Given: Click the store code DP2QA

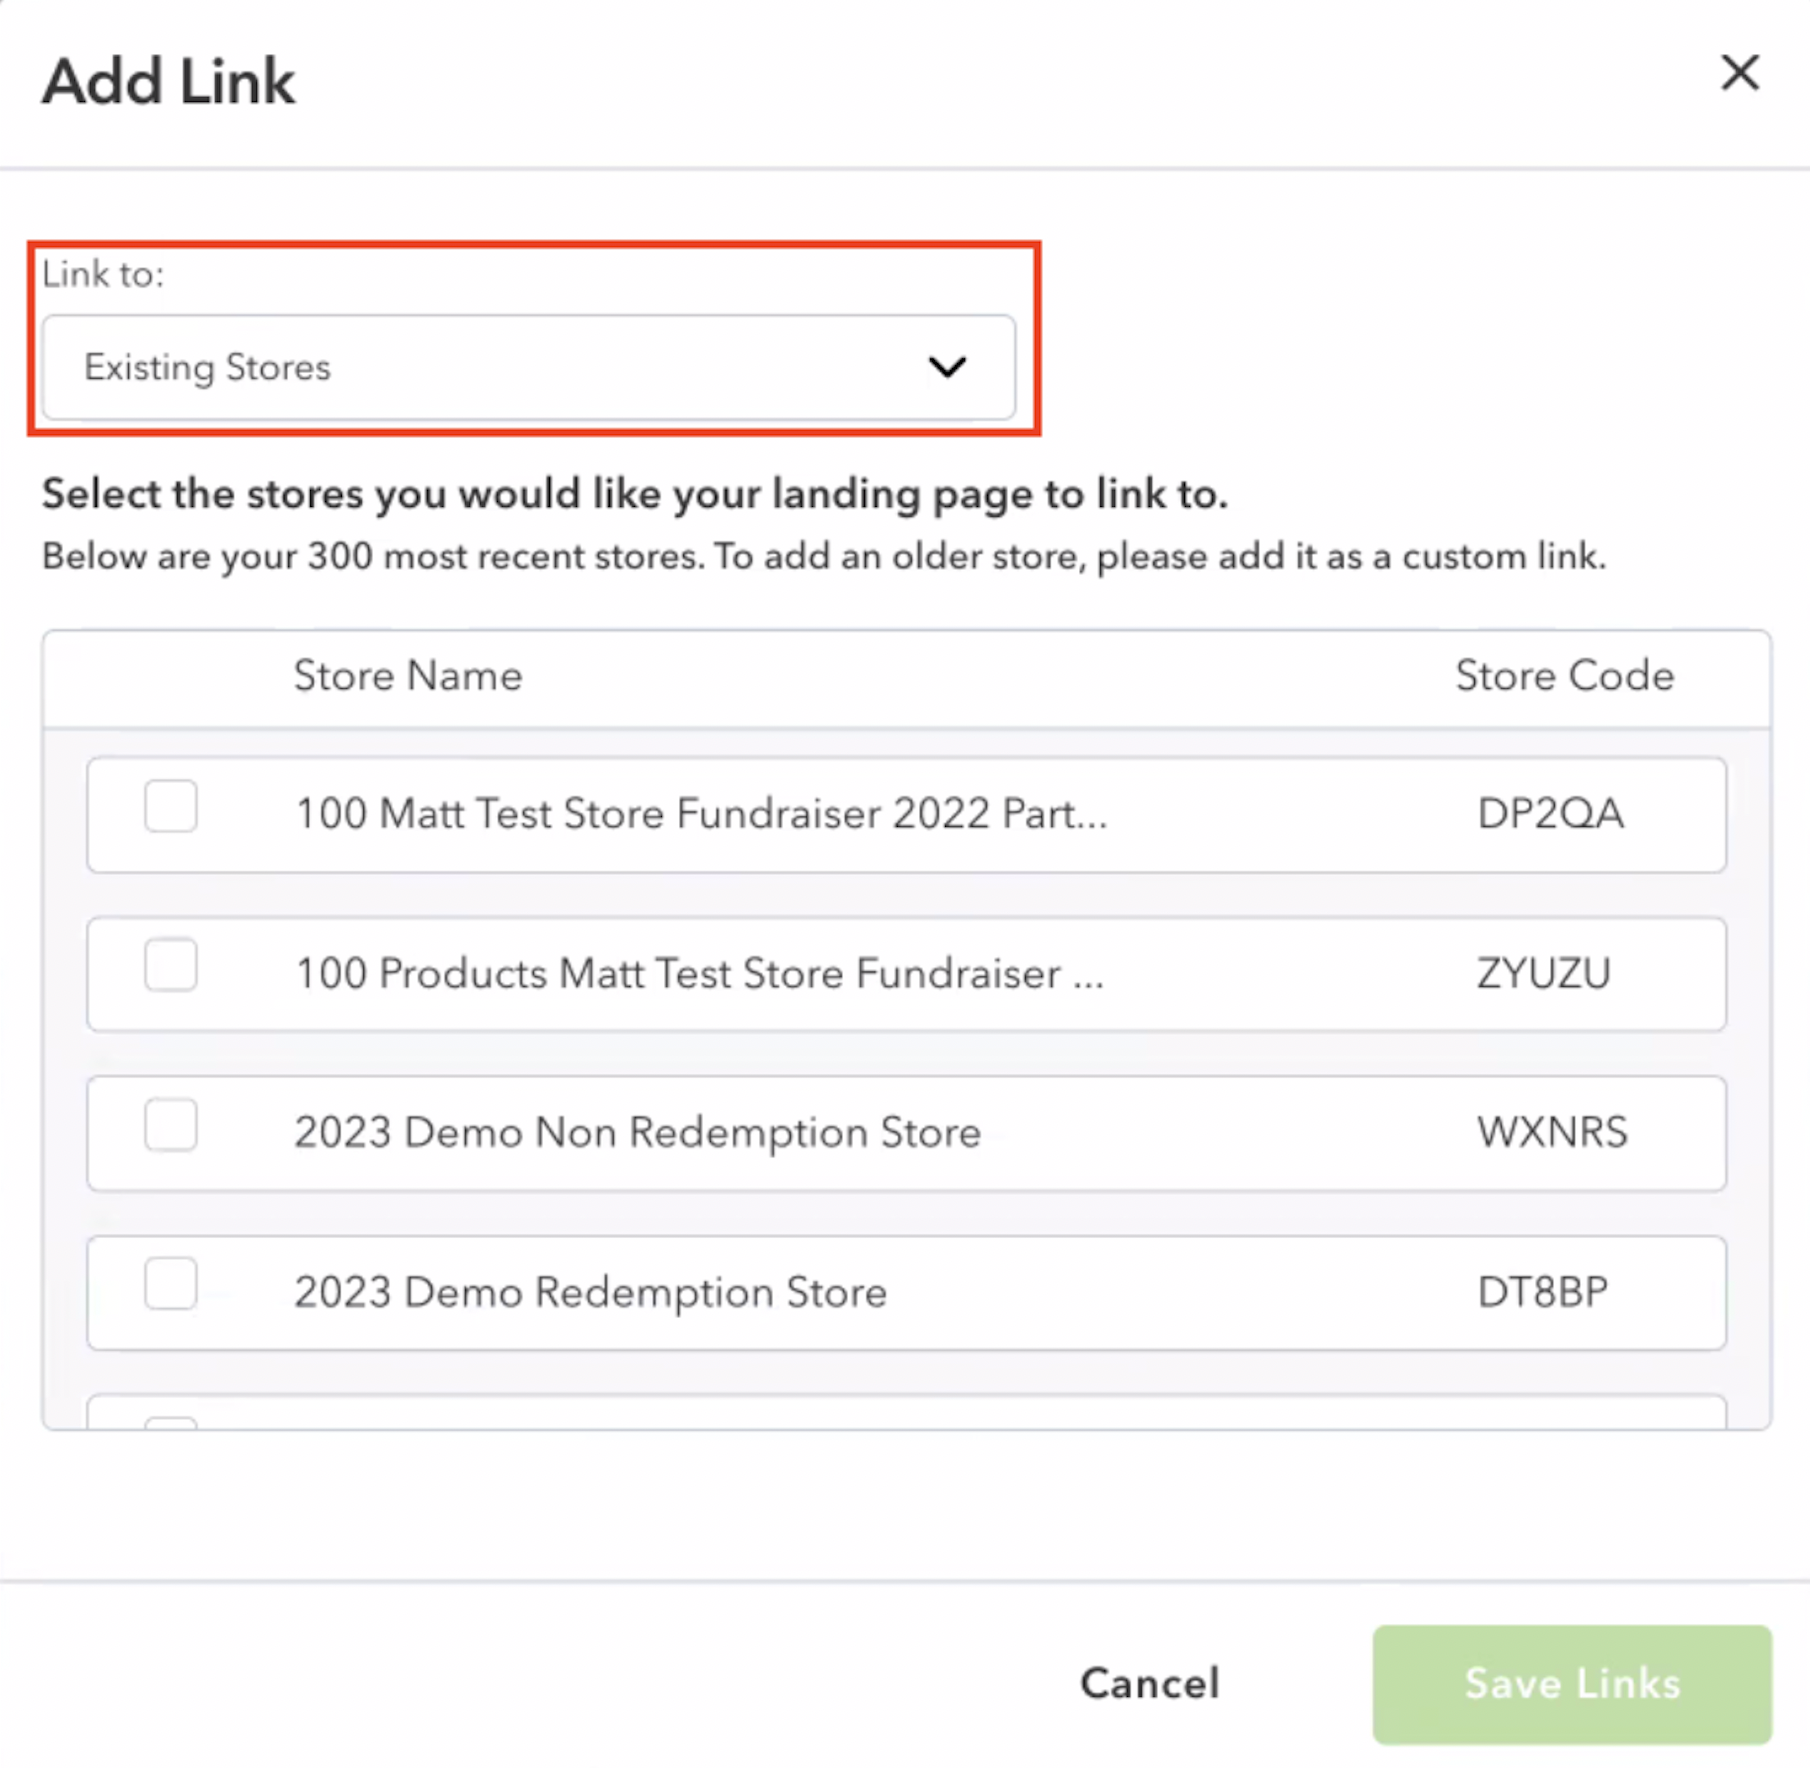Looking at the screenshot, I should click(1550, 814).
